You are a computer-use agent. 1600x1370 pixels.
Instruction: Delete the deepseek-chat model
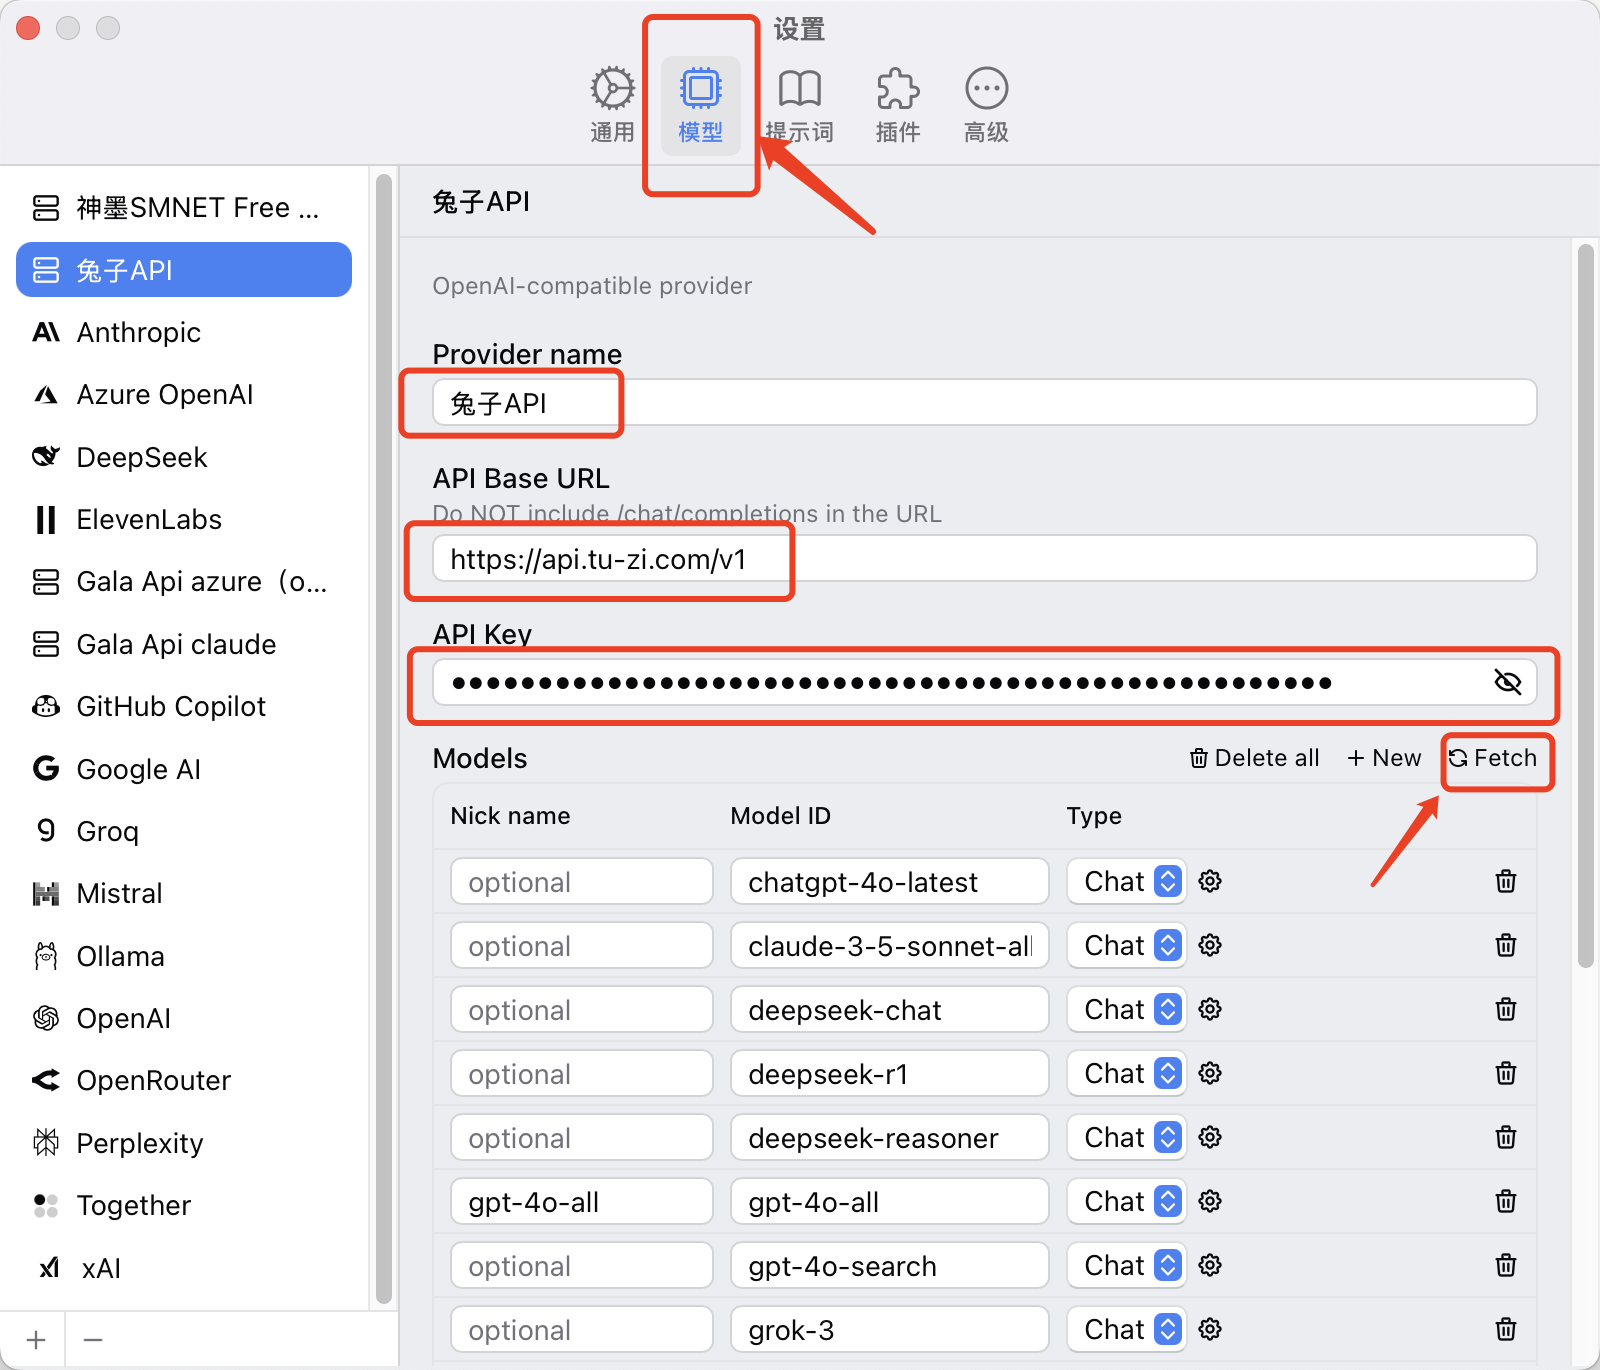[1506, 1009]
